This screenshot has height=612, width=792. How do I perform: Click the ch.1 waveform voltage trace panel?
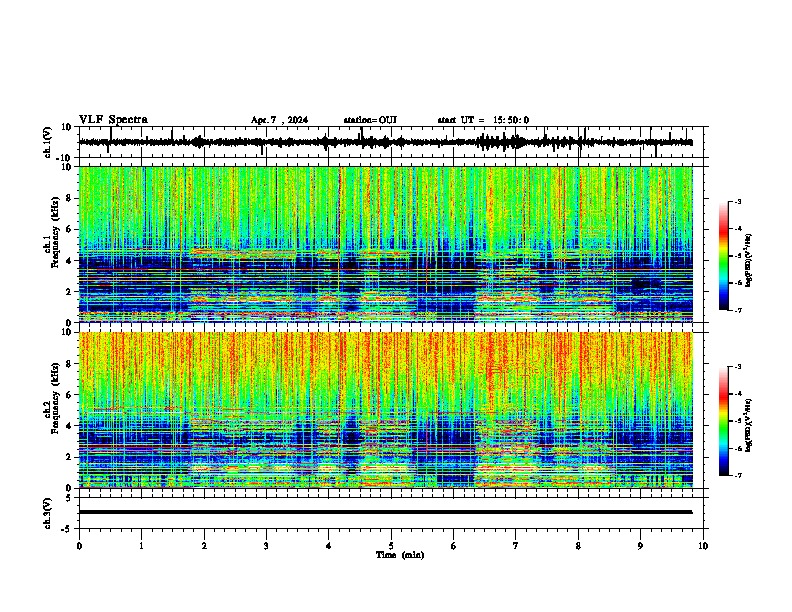(393, 142)
